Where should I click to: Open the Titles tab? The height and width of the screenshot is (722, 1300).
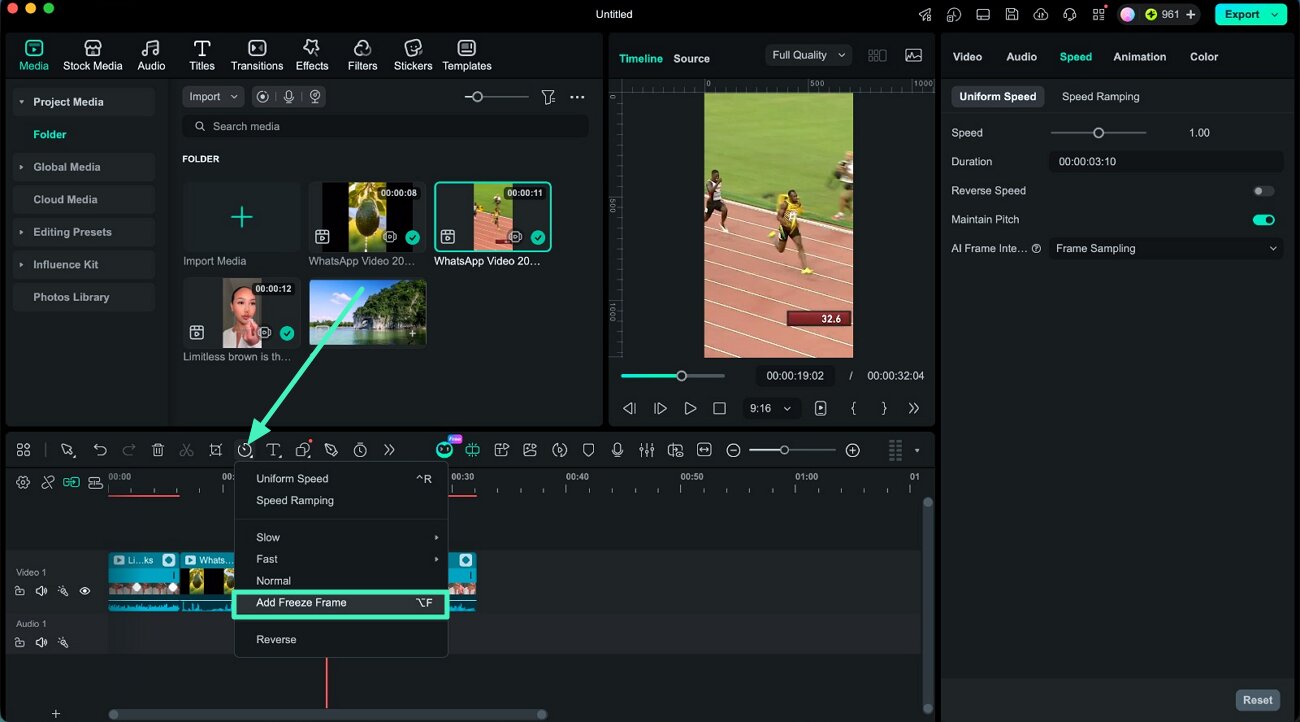pyautogui.click(x=202, y=56)
